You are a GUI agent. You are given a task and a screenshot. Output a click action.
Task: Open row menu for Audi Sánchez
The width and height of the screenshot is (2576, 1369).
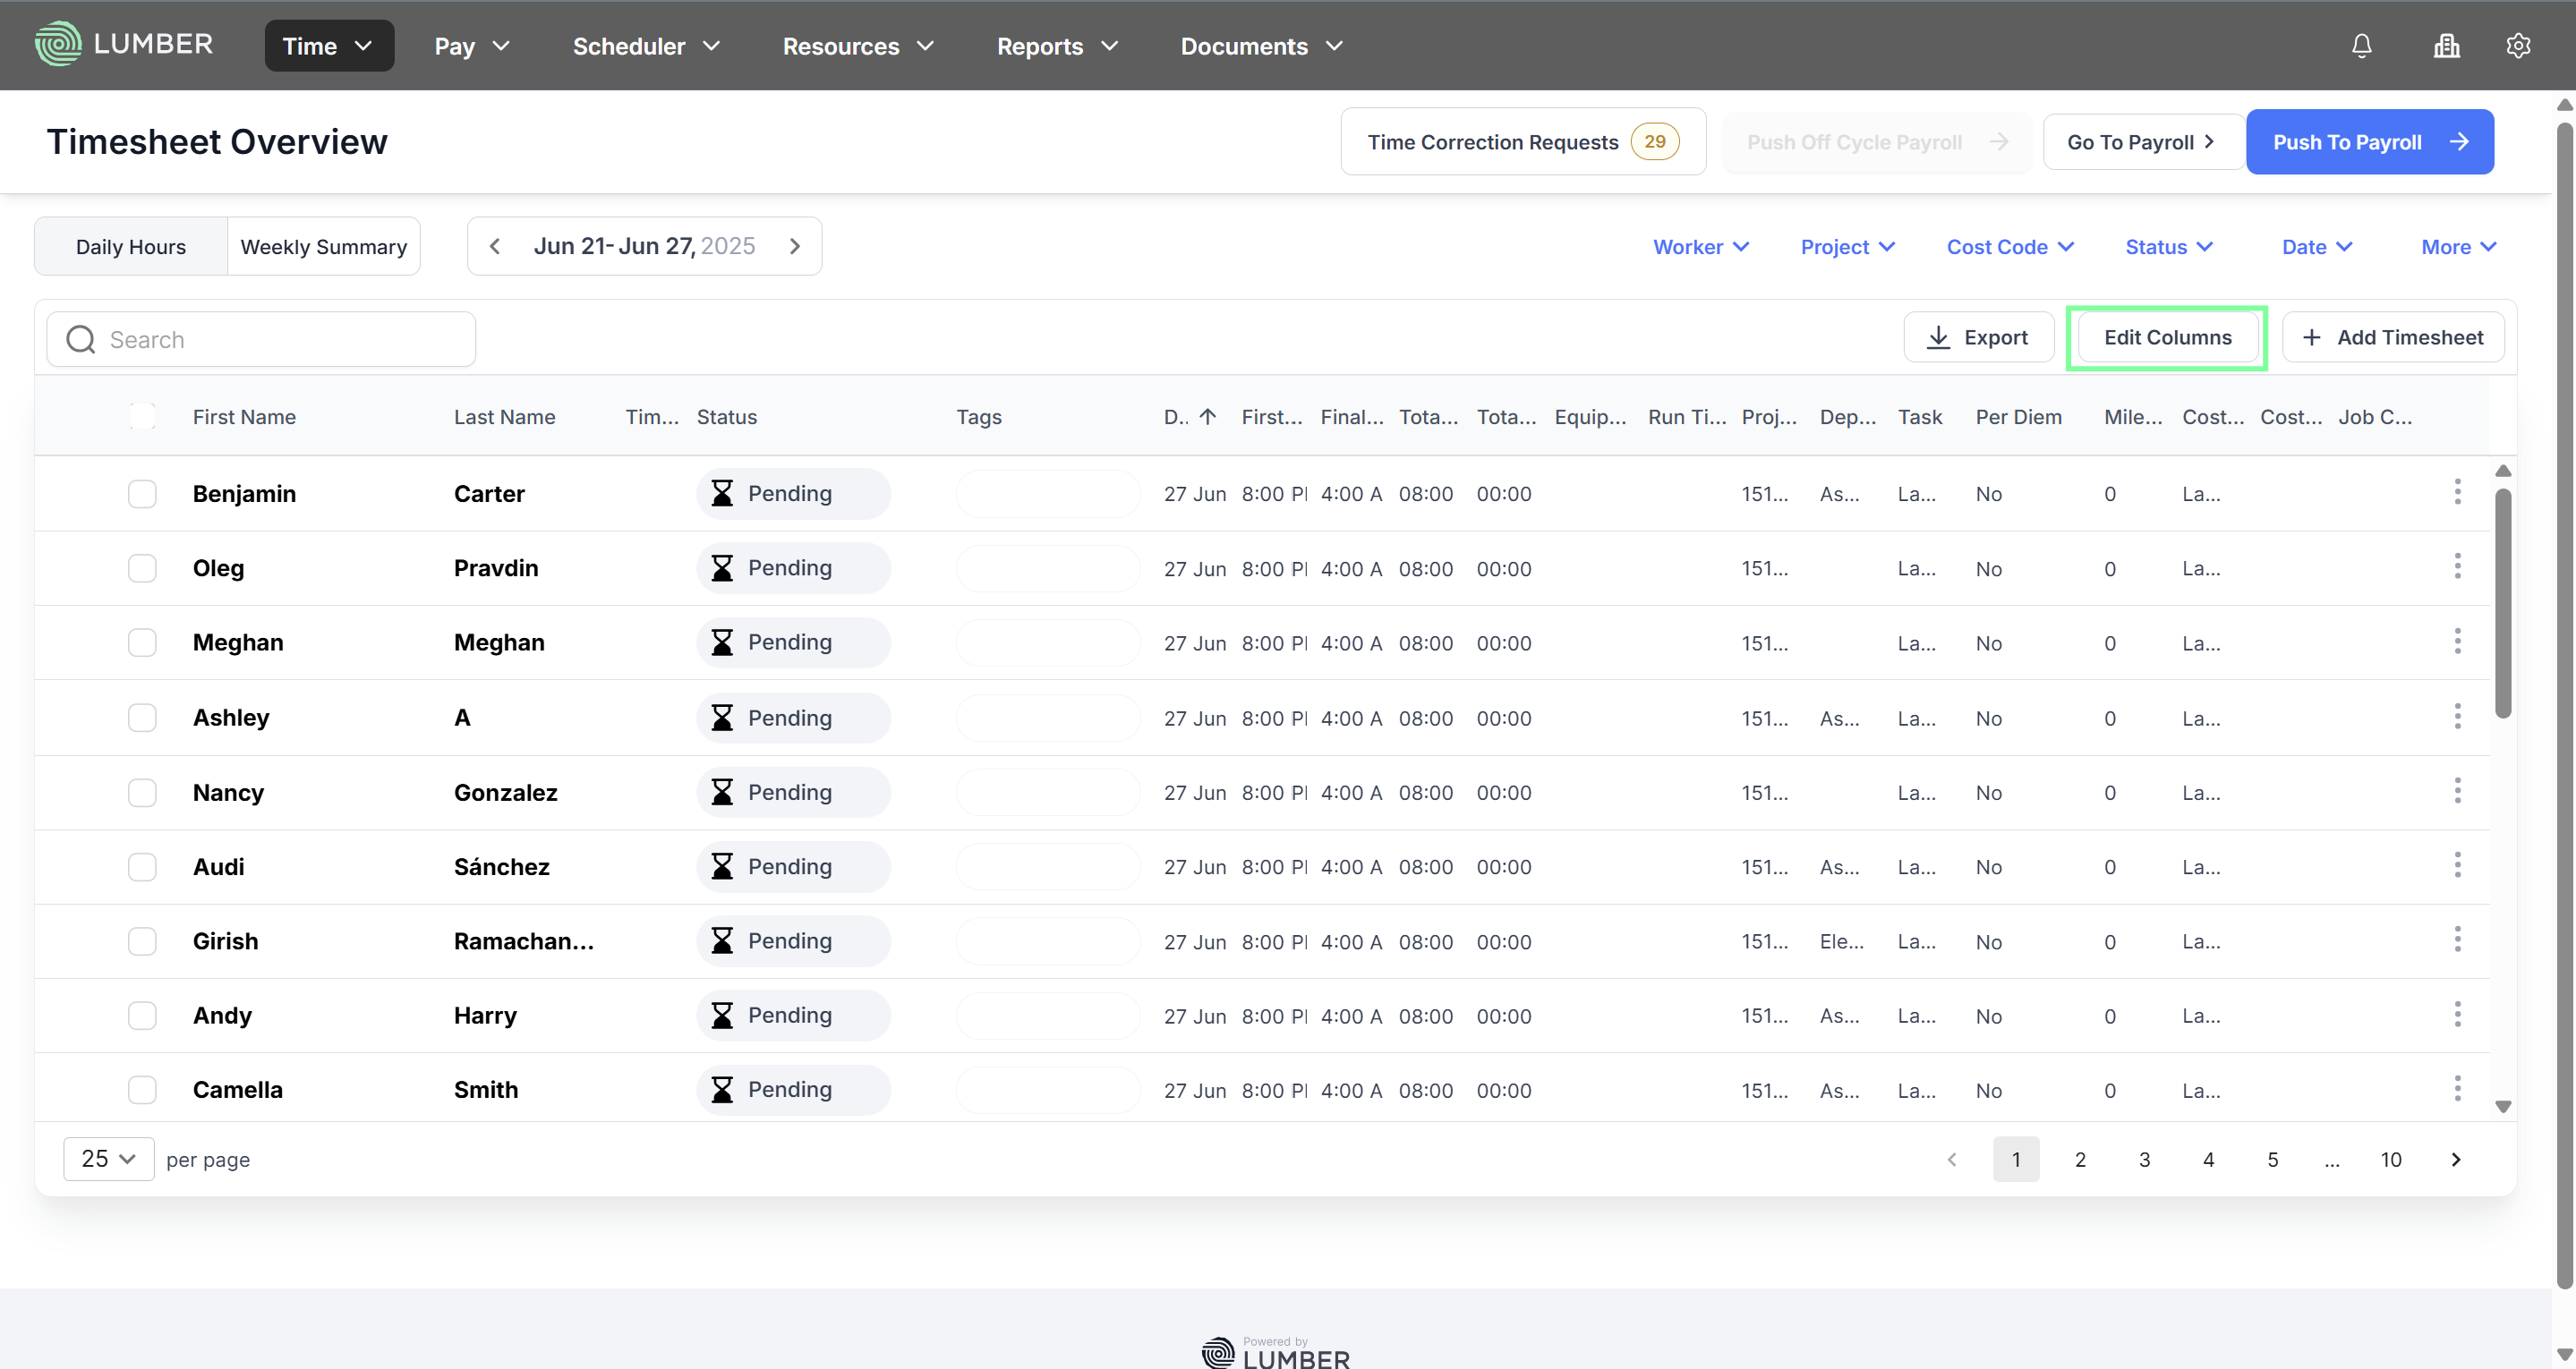tap(2457, 866)
